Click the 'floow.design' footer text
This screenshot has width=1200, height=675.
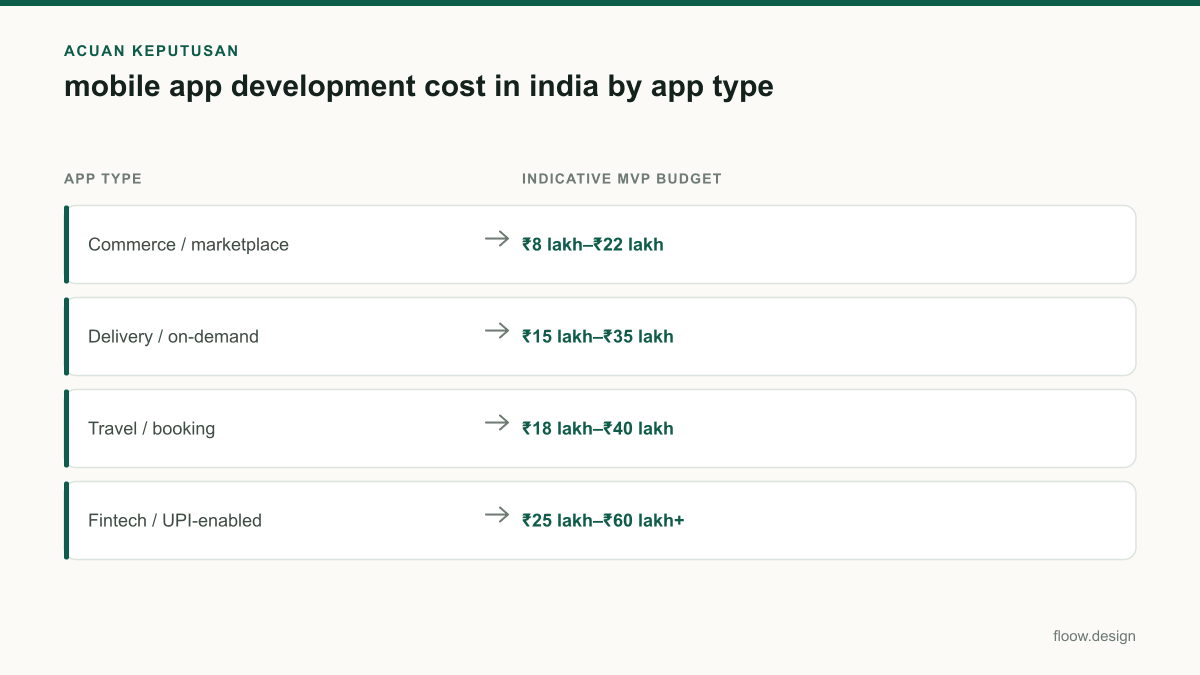pos(1094,636)
